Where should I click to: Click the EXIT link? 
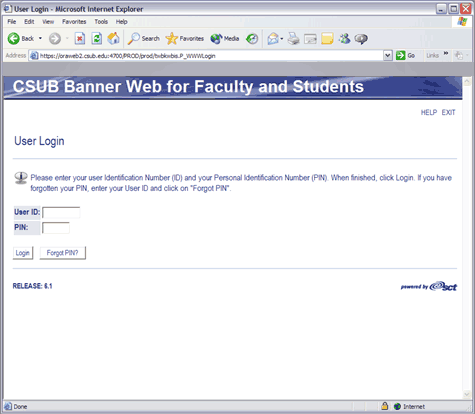[x=448, y=112]
